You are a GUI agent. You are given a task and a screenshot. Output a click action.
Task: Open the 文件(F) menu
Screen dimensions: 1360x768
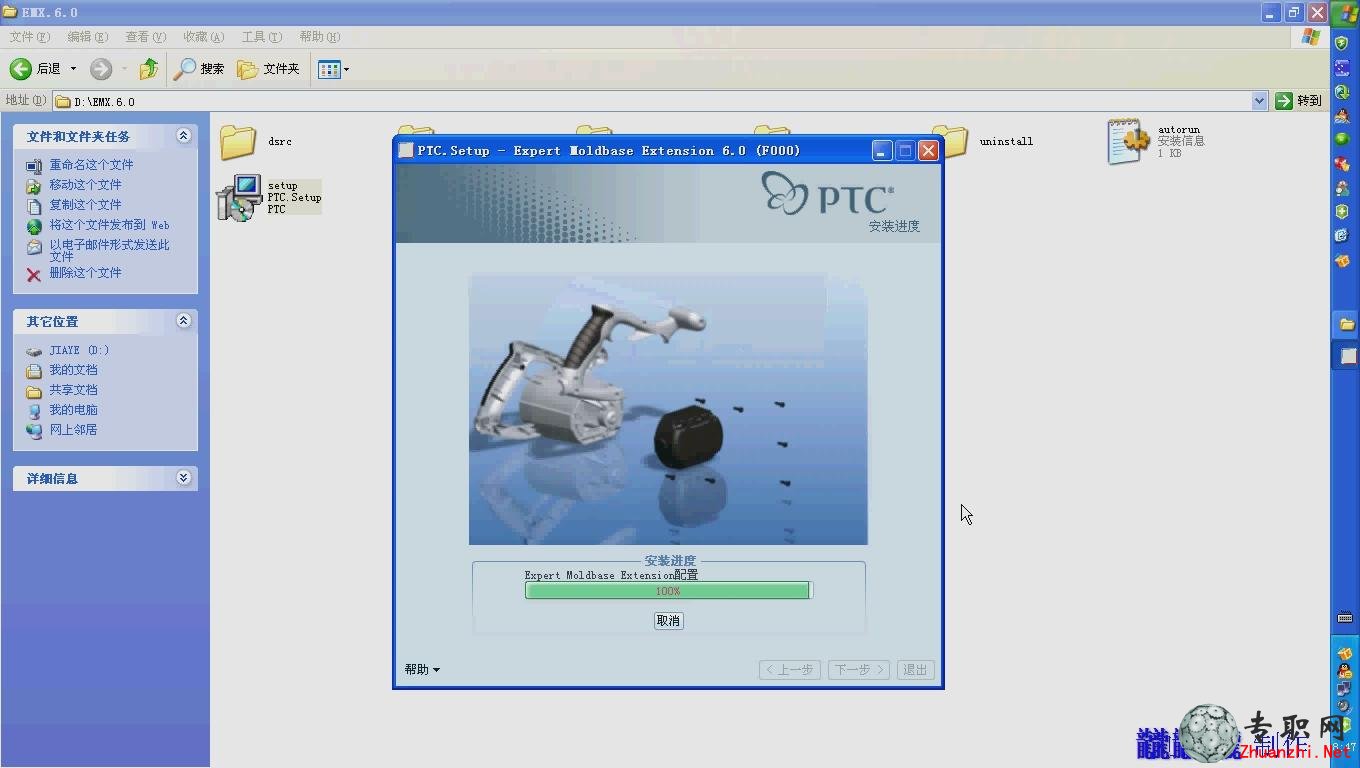coord(30,37)
